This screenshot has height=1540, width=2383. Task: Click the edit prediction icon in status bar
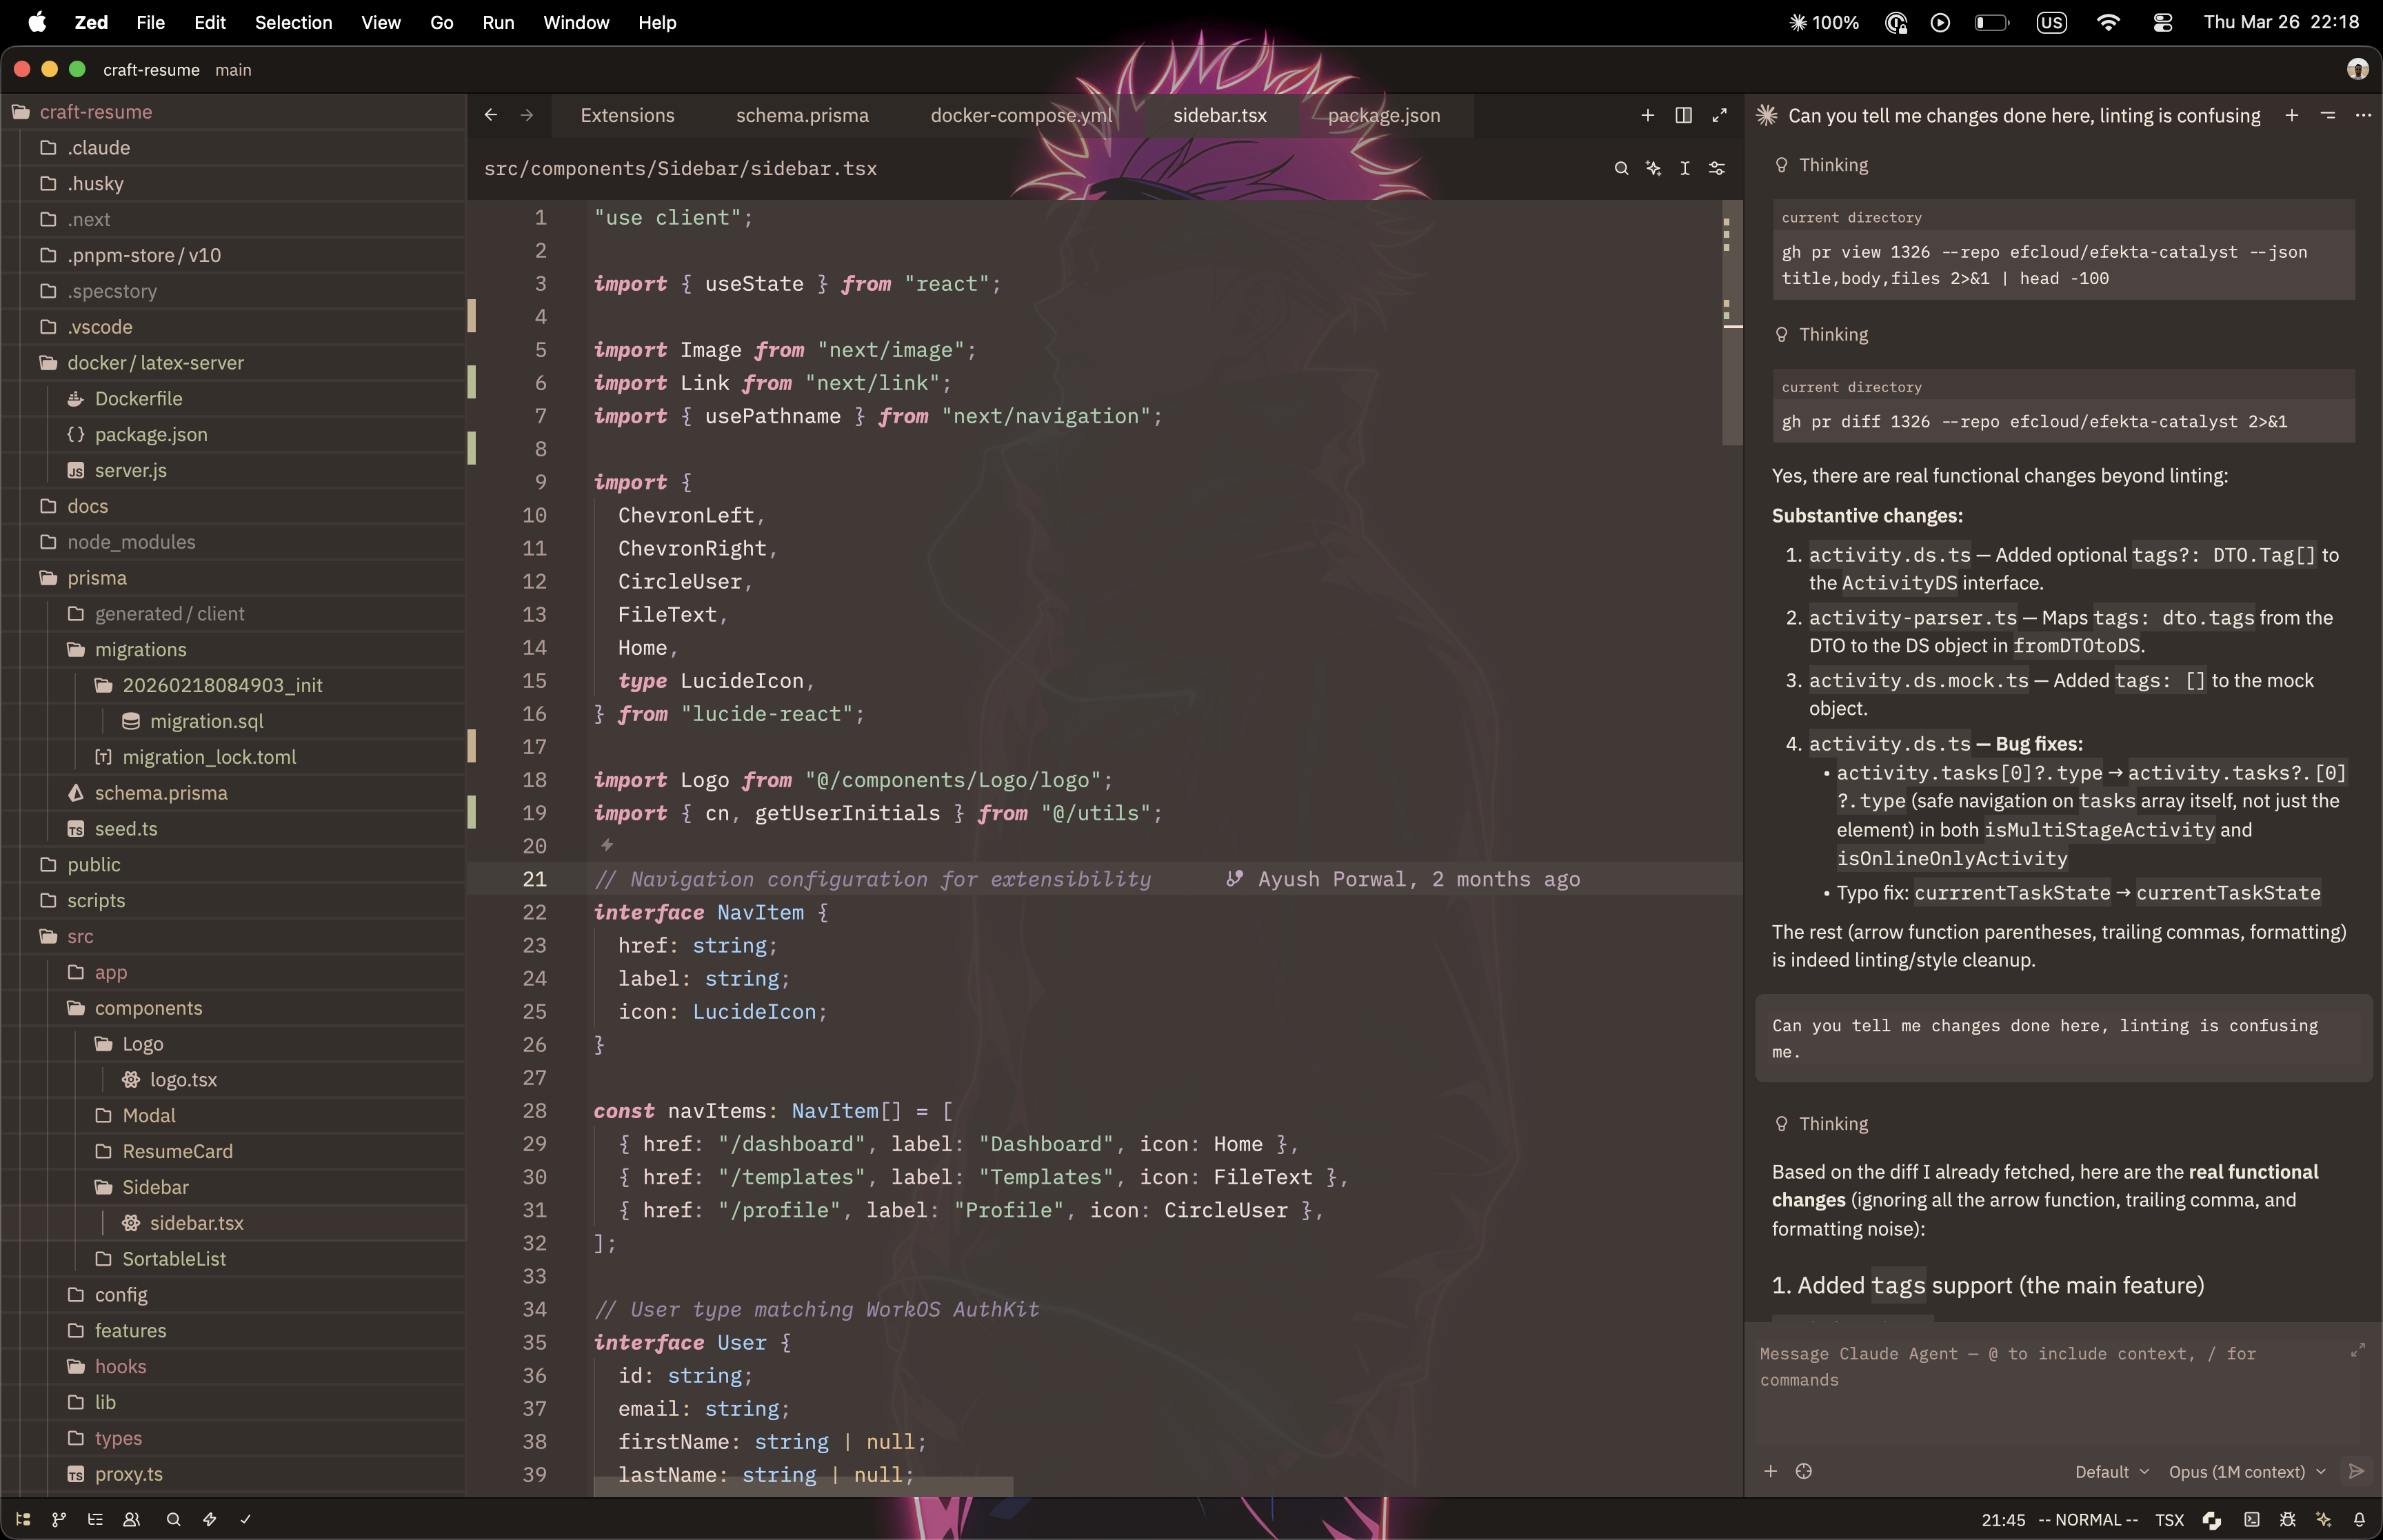click(x=2211, y=1519)
